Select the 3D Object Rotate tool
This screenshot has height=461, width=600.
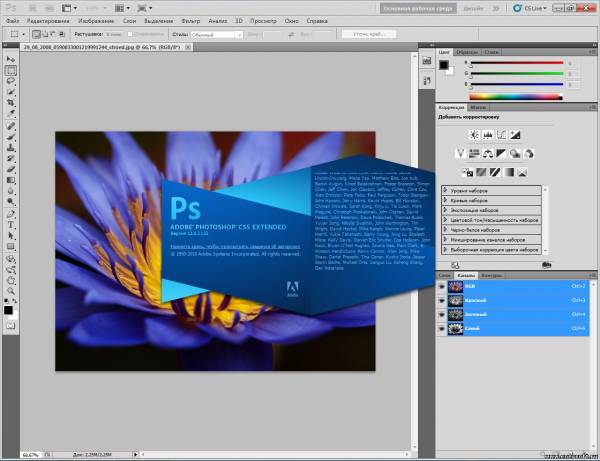point(11,259)
